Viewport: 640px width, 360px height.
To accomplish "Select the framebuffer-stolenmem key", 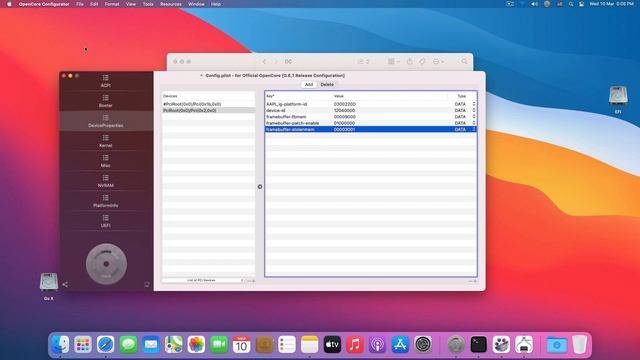I will click(x=290, y=129).
